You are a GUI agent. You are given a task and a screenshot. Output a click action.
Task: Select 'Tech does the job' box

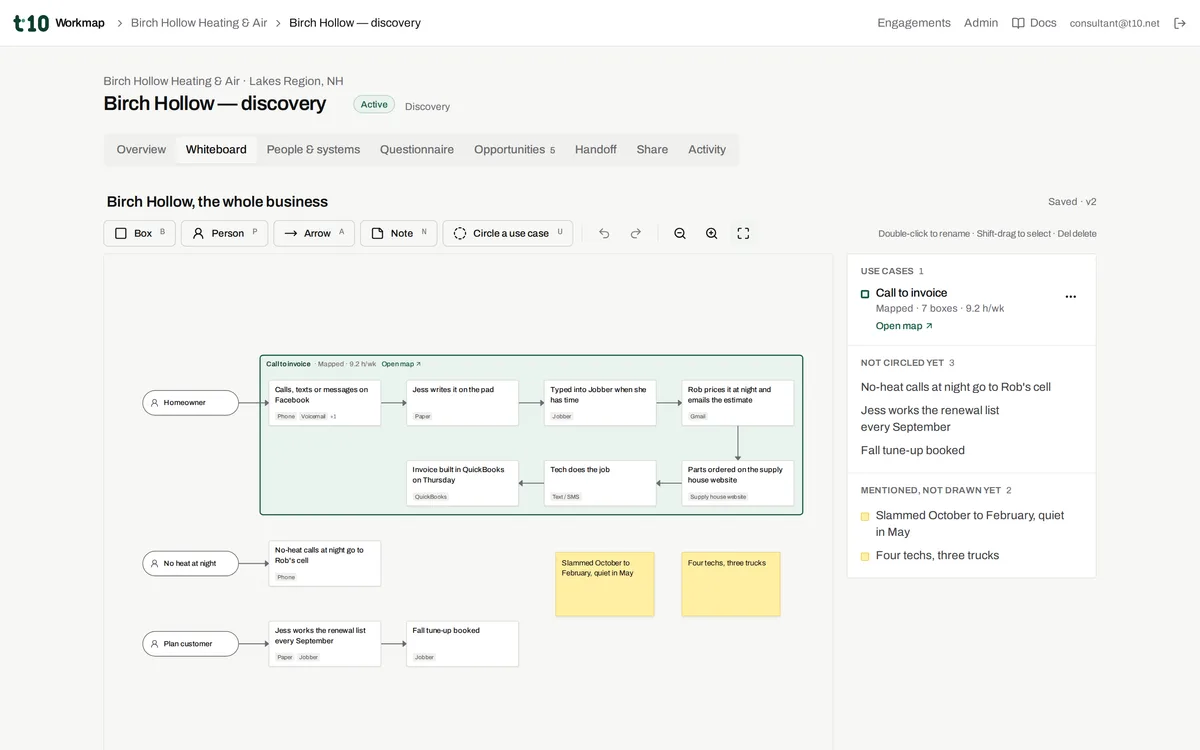click(600, 483)
